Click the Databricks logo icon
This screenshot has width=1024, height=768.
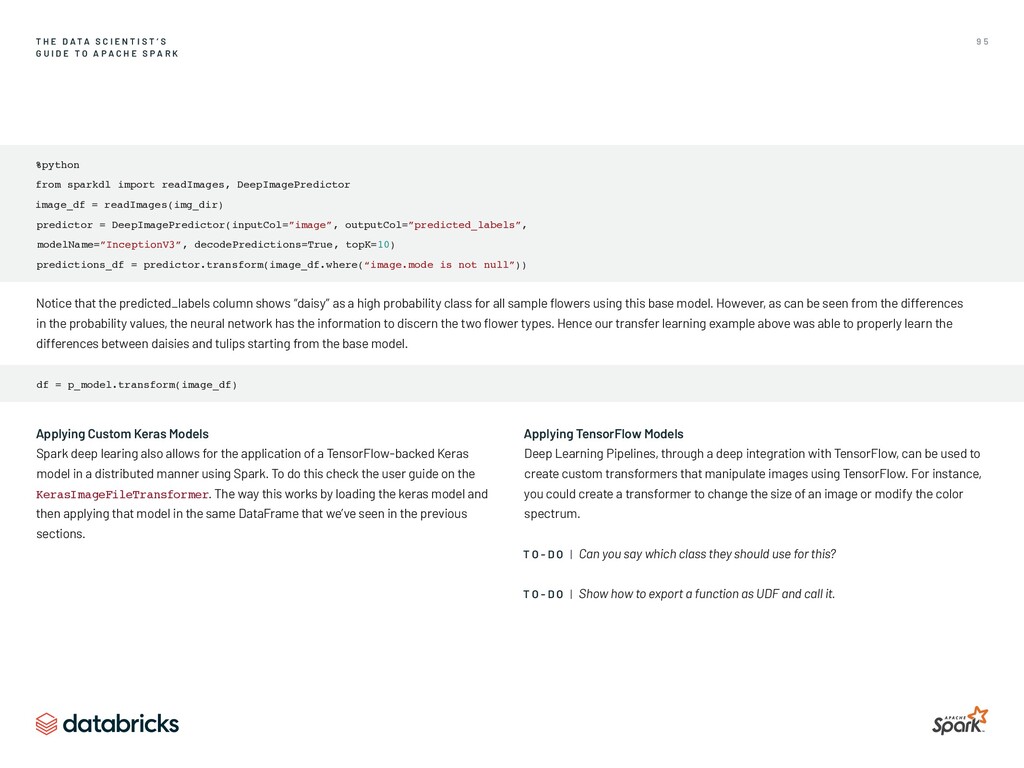[46, 724]
